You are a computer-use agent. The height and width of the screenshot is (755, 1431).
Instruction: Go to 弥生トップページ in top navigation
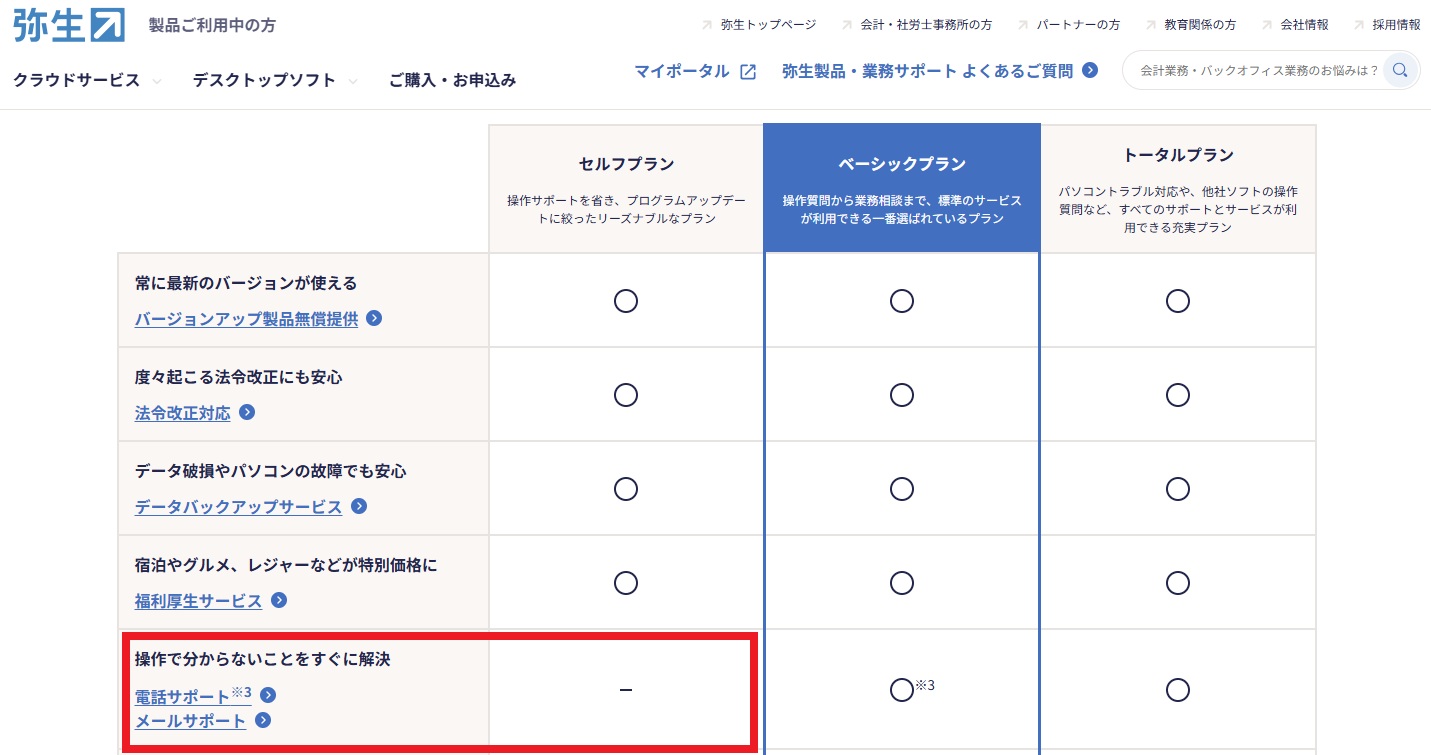tap(767, 25)
